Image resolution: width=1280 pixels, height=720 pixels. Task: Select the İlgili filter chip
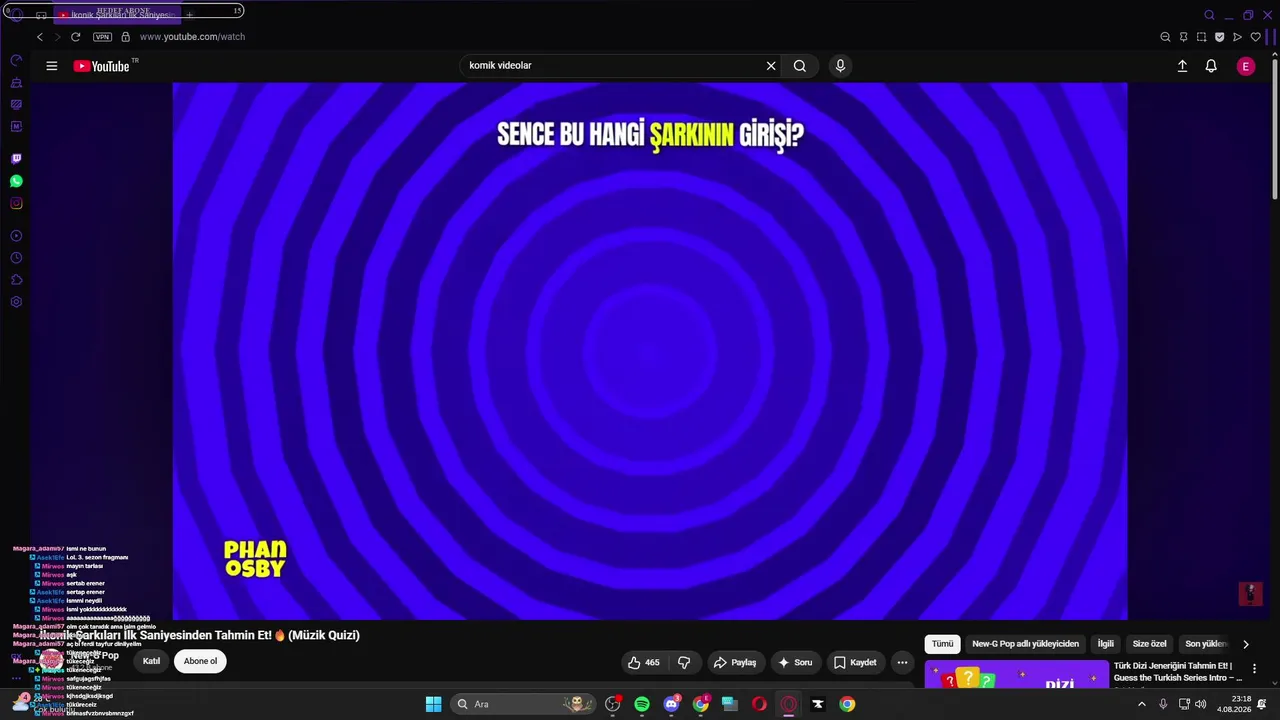click(1106, 644)
